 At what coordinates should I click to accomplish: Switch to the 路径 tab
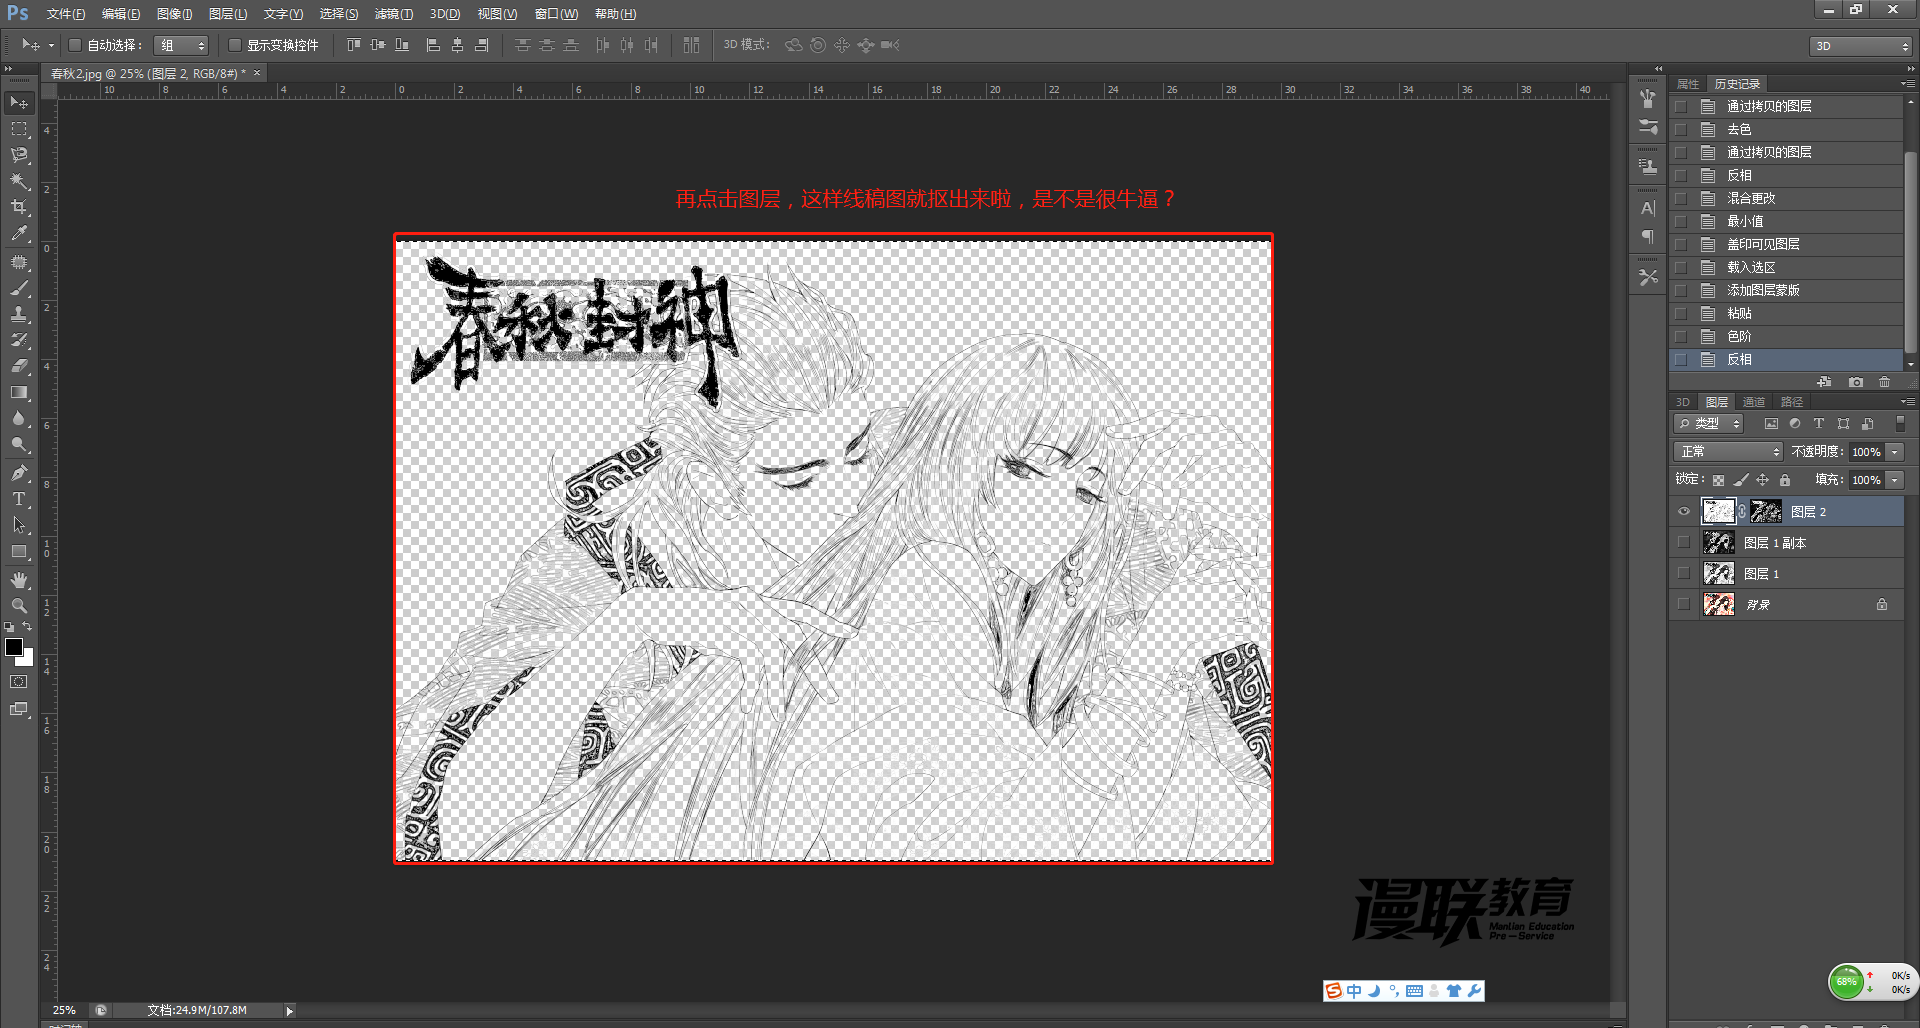pyautogui.click(x=1792, y=402)
